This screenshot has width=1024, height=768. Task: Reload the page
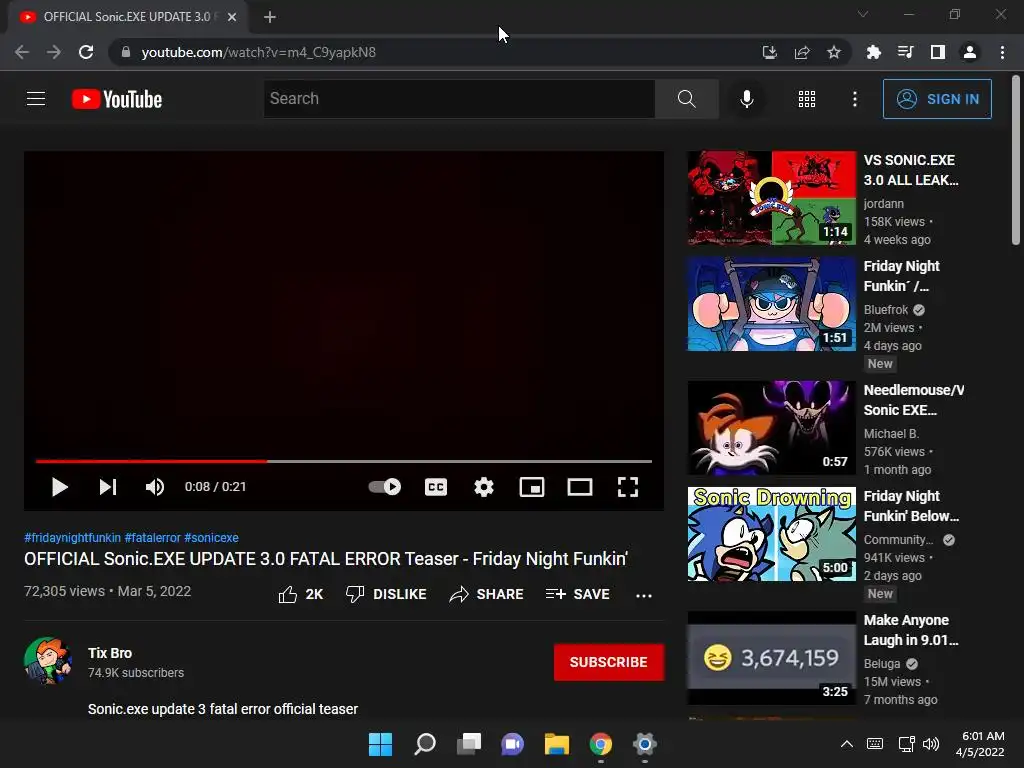point(86,52)
